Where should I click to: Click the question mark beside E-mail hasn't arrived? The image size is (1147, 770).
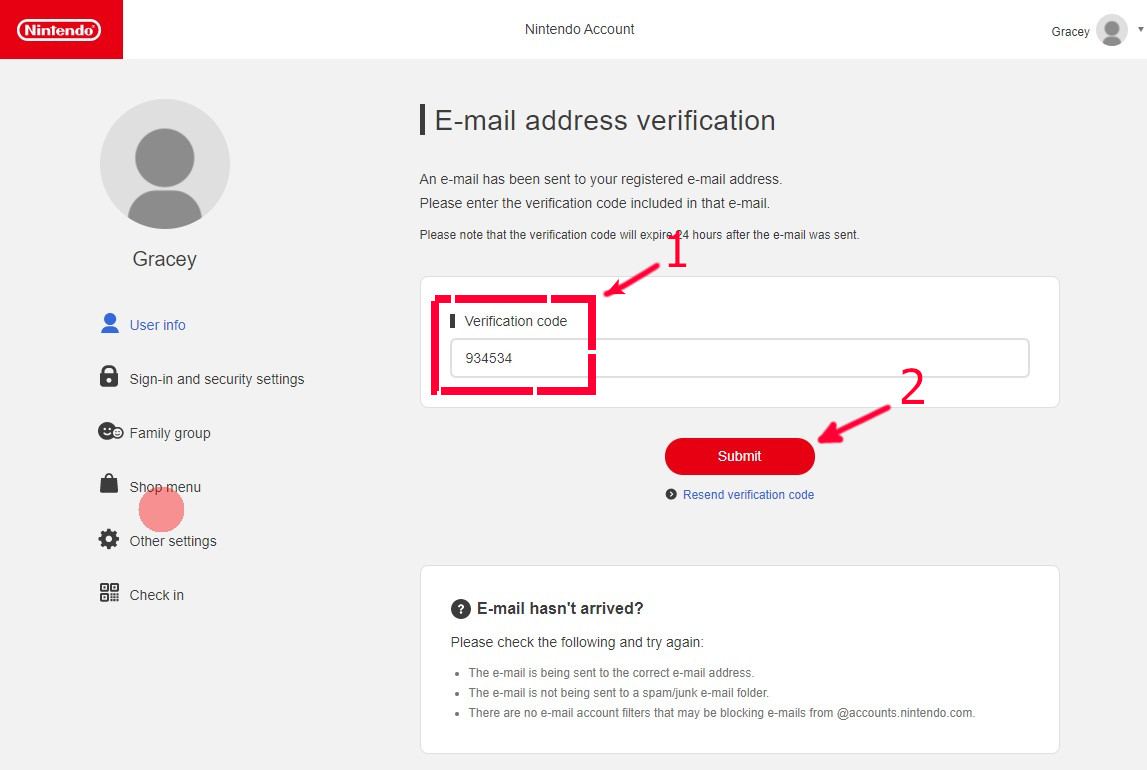click(459, 608)
